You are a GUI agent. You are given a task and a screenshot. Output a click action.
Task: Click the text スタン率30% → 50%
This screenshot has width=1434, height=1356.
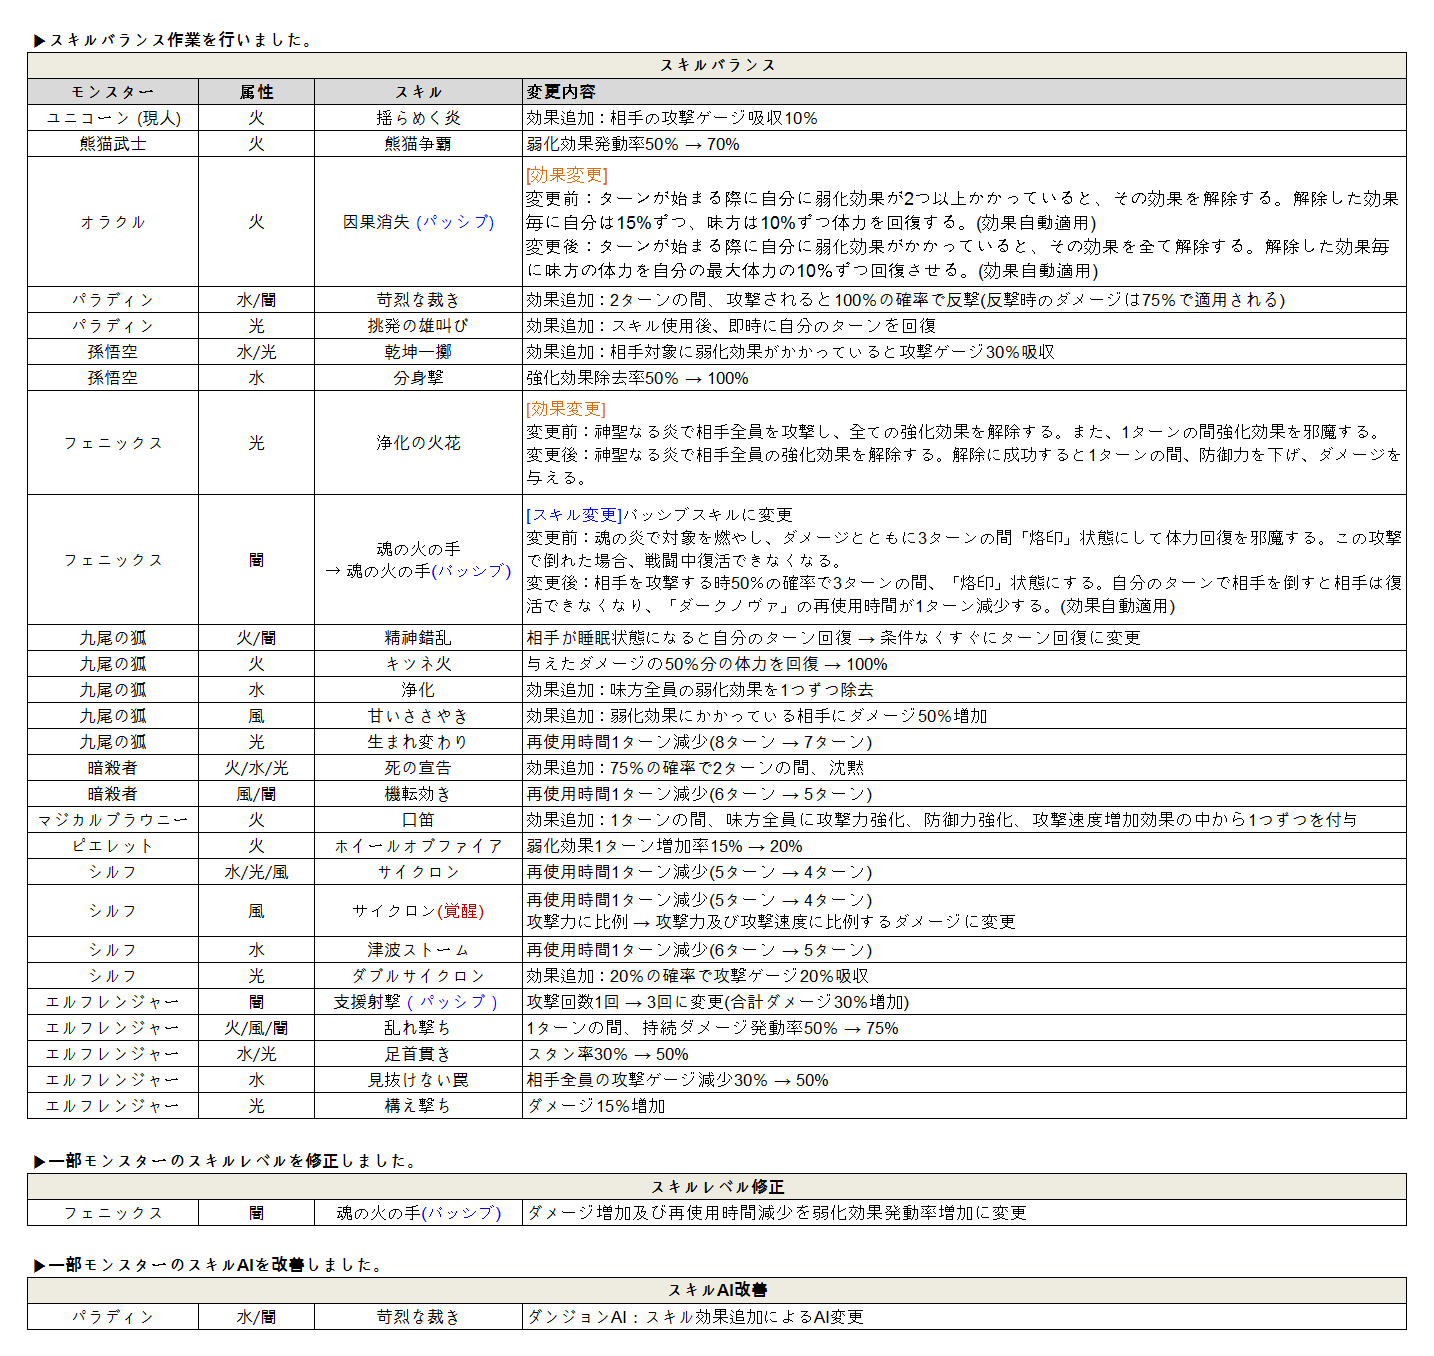pos(608,1054)
